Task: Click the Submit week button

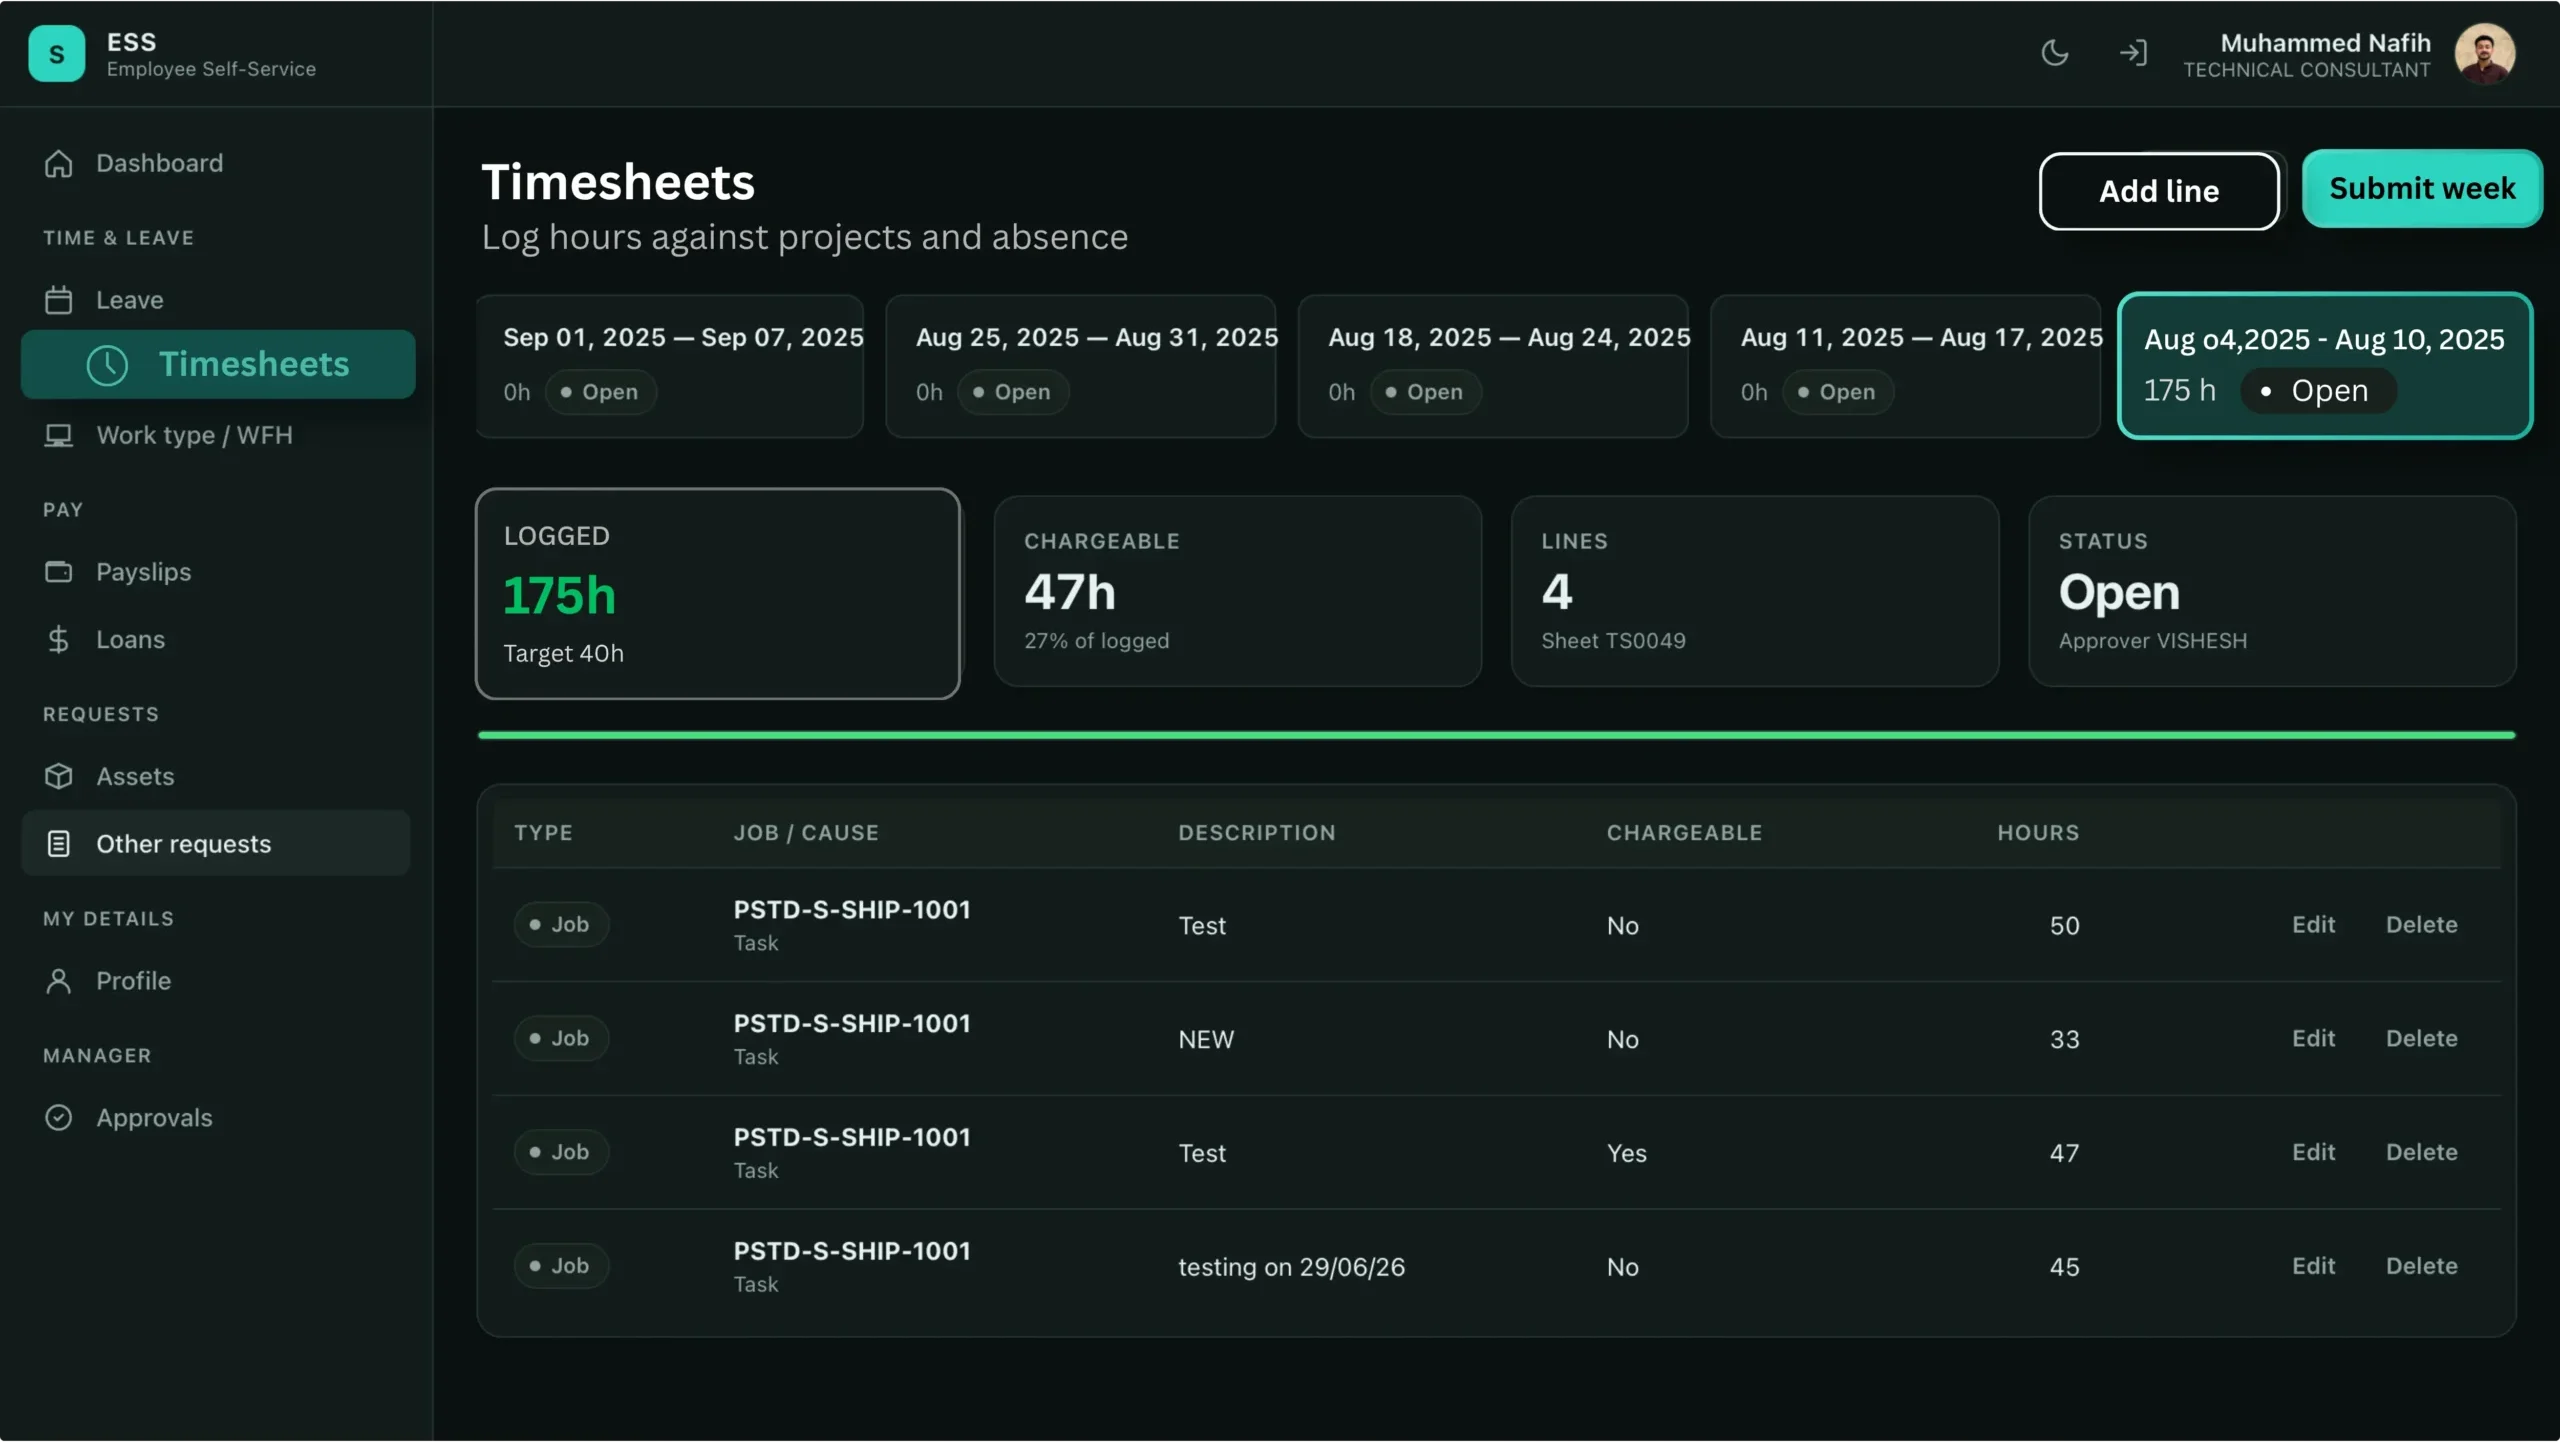Action: (2422, 189)
